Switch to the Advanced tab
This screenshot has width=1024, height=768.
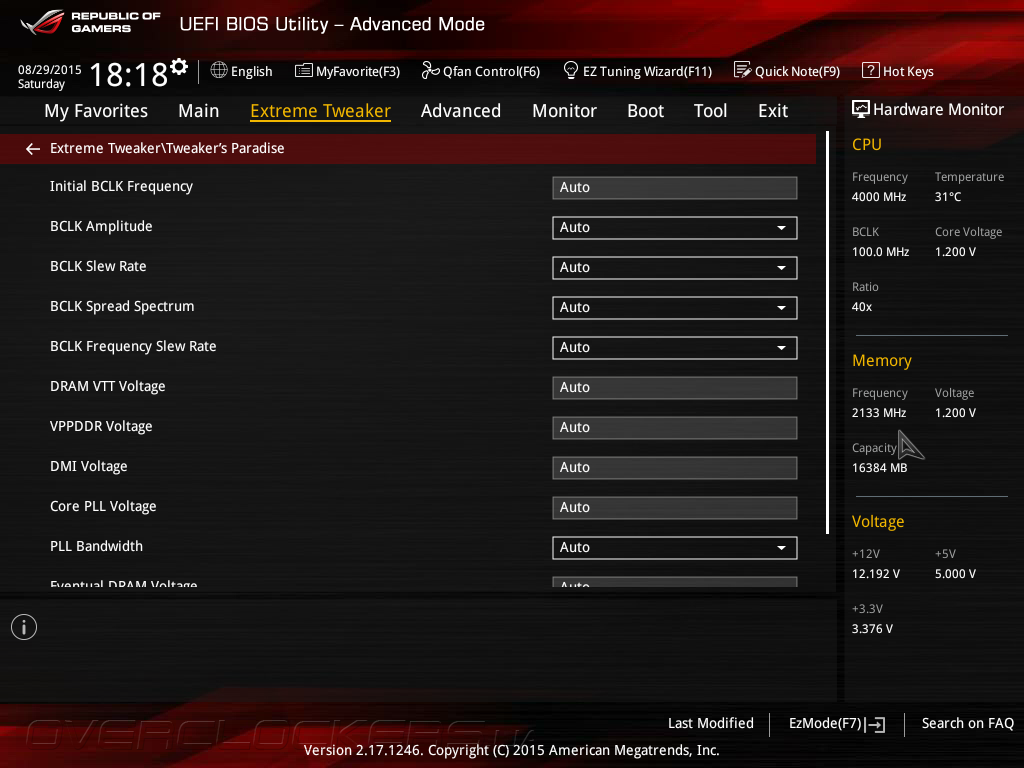pyautogui.click(x=460, y=111)
